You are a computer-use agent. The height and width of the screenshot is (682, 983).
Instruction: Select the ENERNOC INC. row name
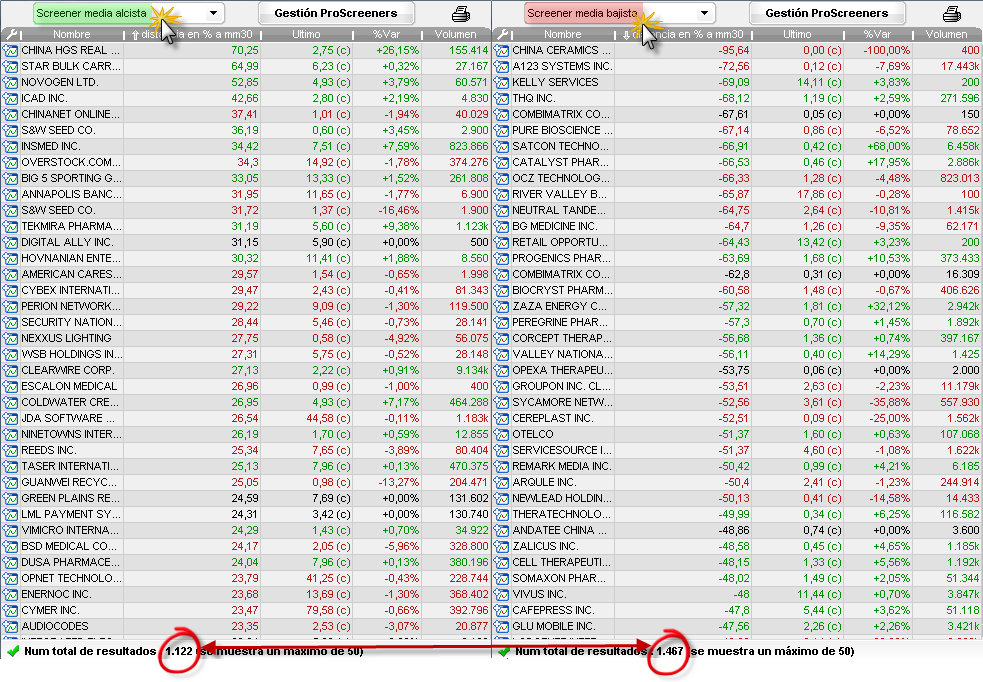(x=56, y=594)
